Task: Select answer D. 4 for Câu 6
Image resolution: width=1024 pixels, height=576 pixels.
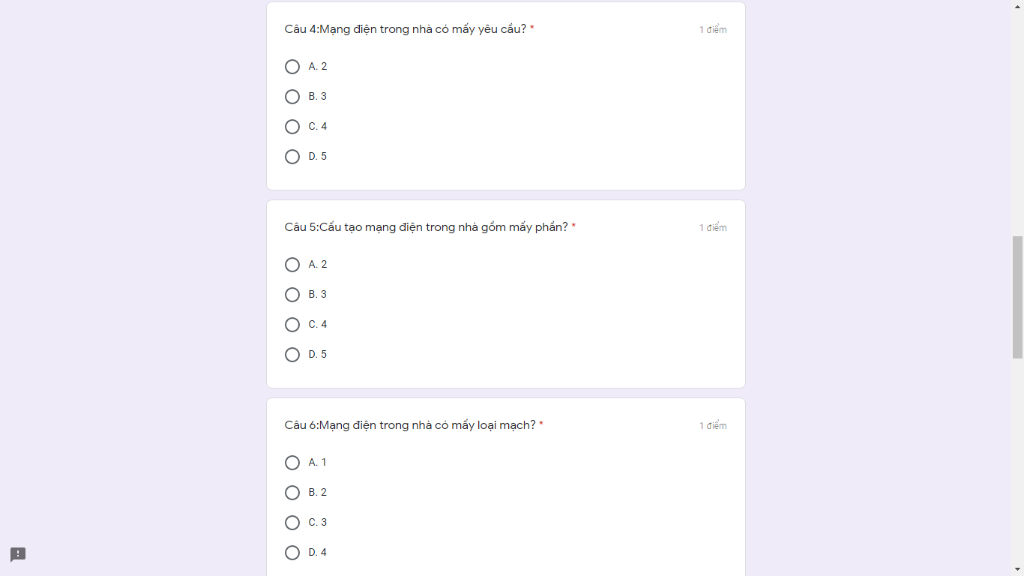Action: pos(292,553)
